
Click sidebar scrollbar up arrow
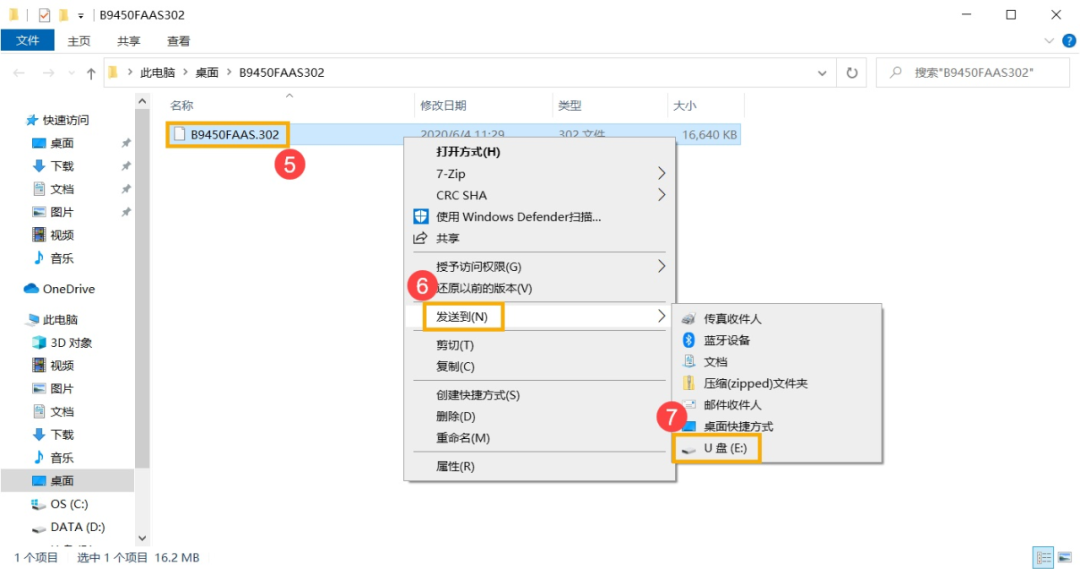click(142, 101)
